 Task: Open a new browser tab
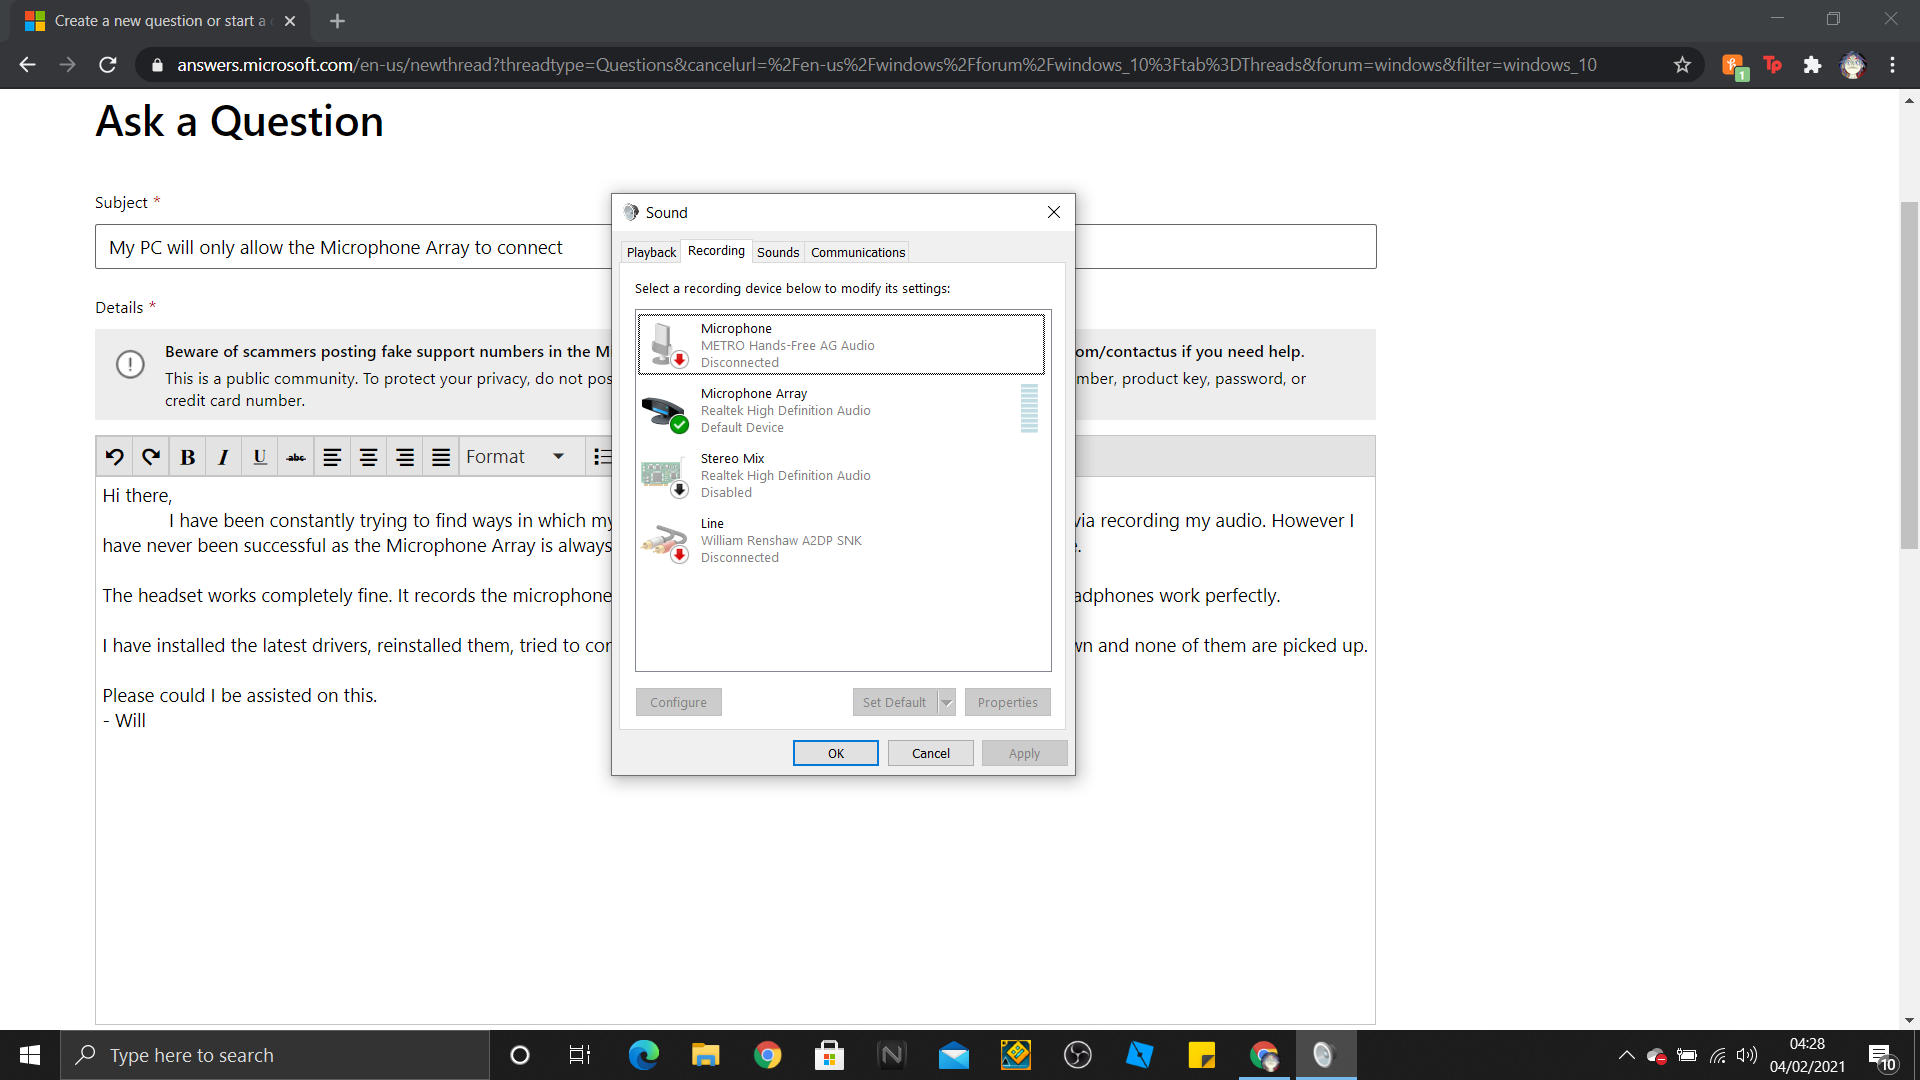337,21
